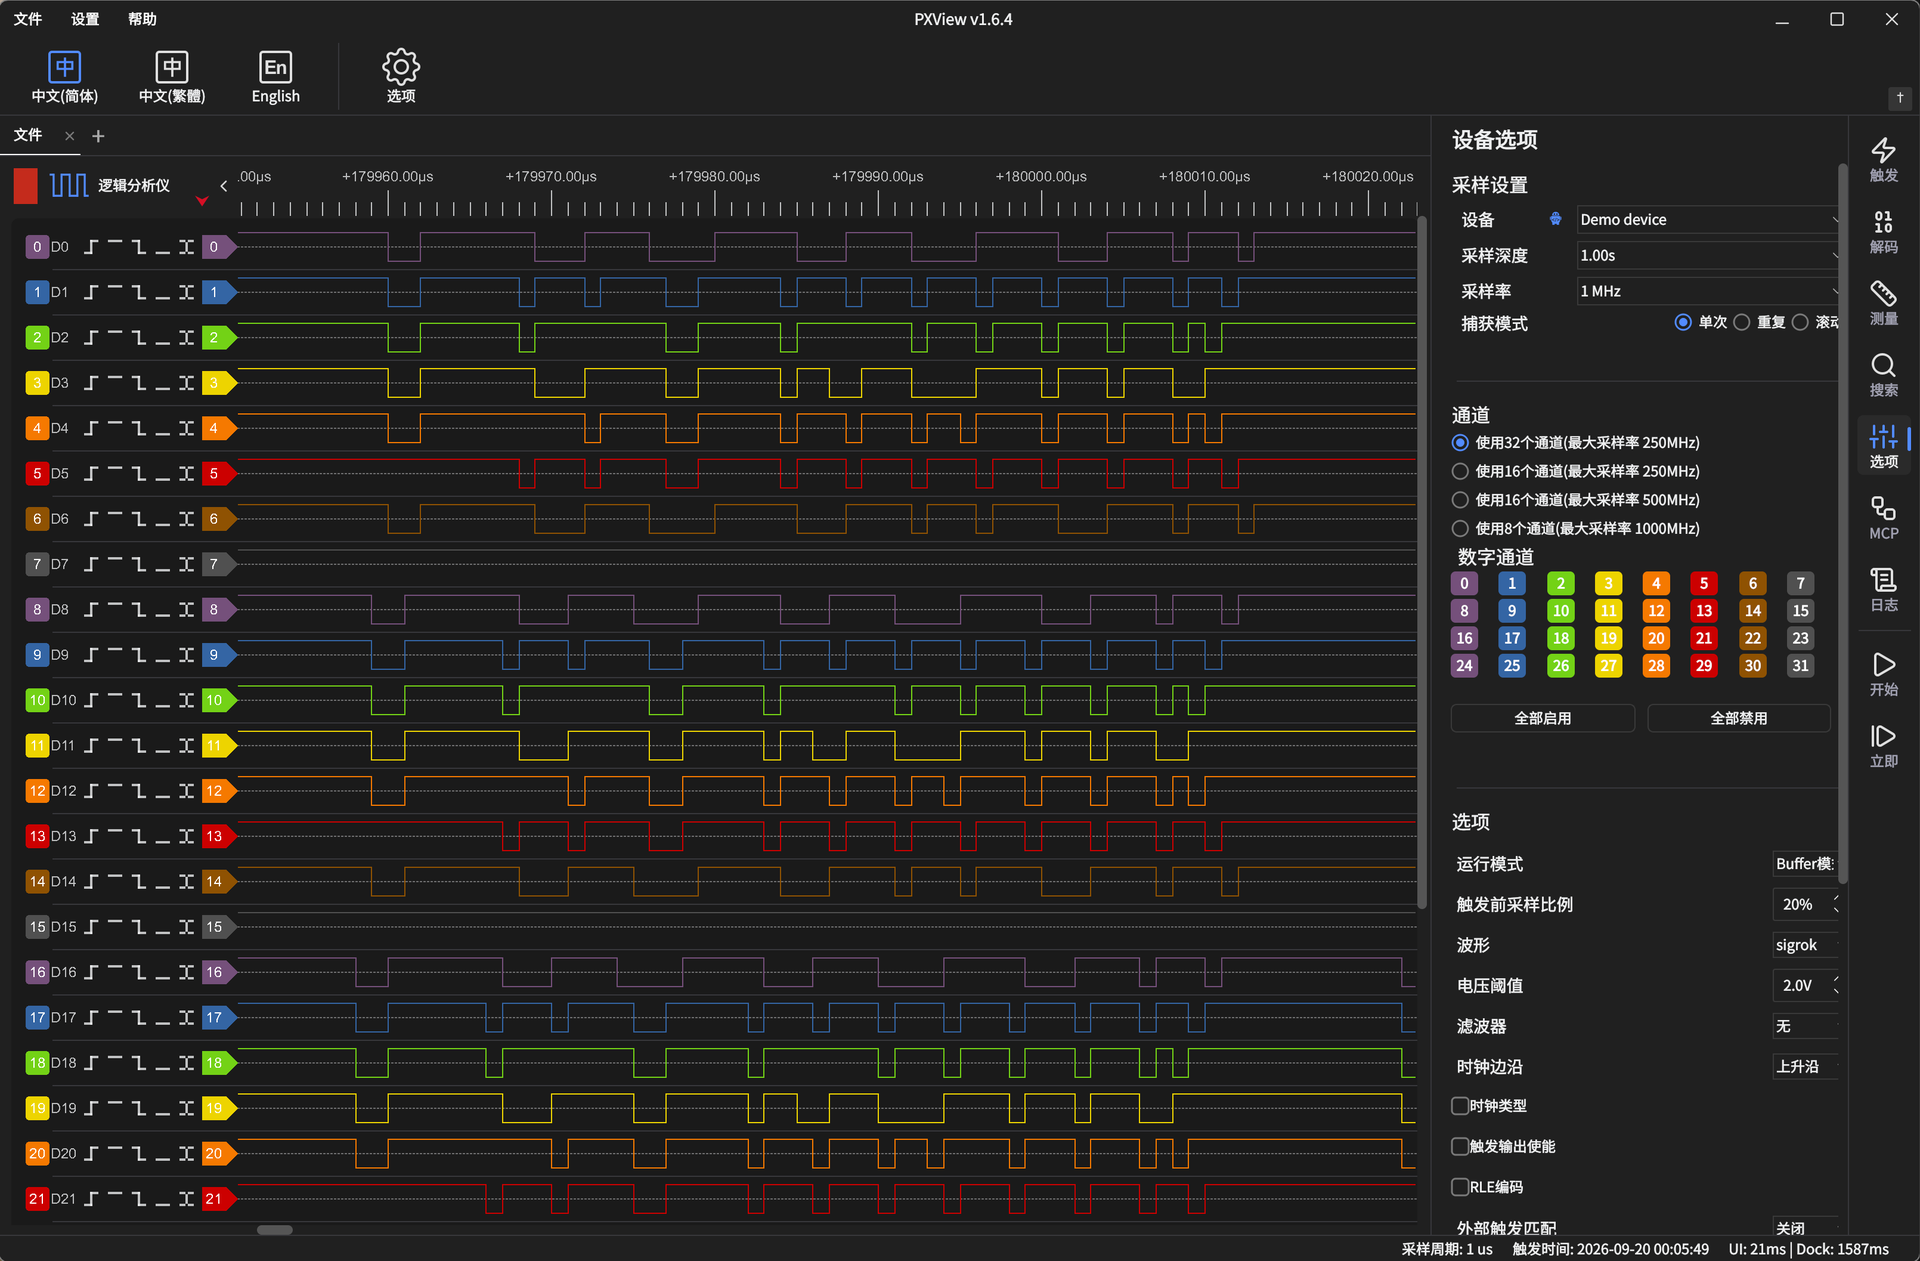Collapse the channel header left chevron
The image size is (1920, 1261).
[223, 185]
